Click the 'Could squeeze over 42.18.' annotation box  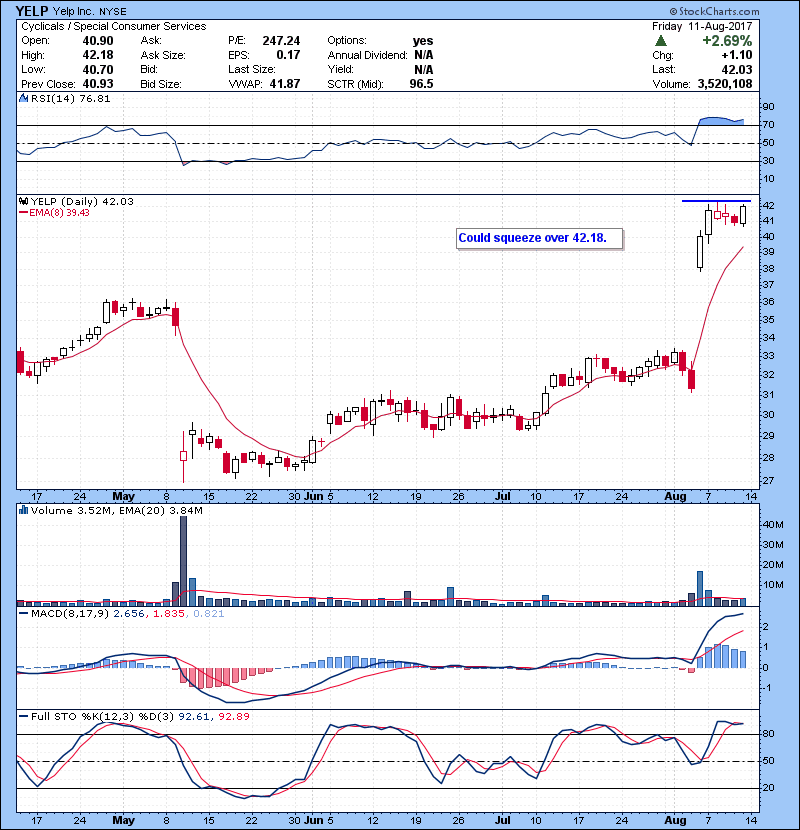point(539,238)
